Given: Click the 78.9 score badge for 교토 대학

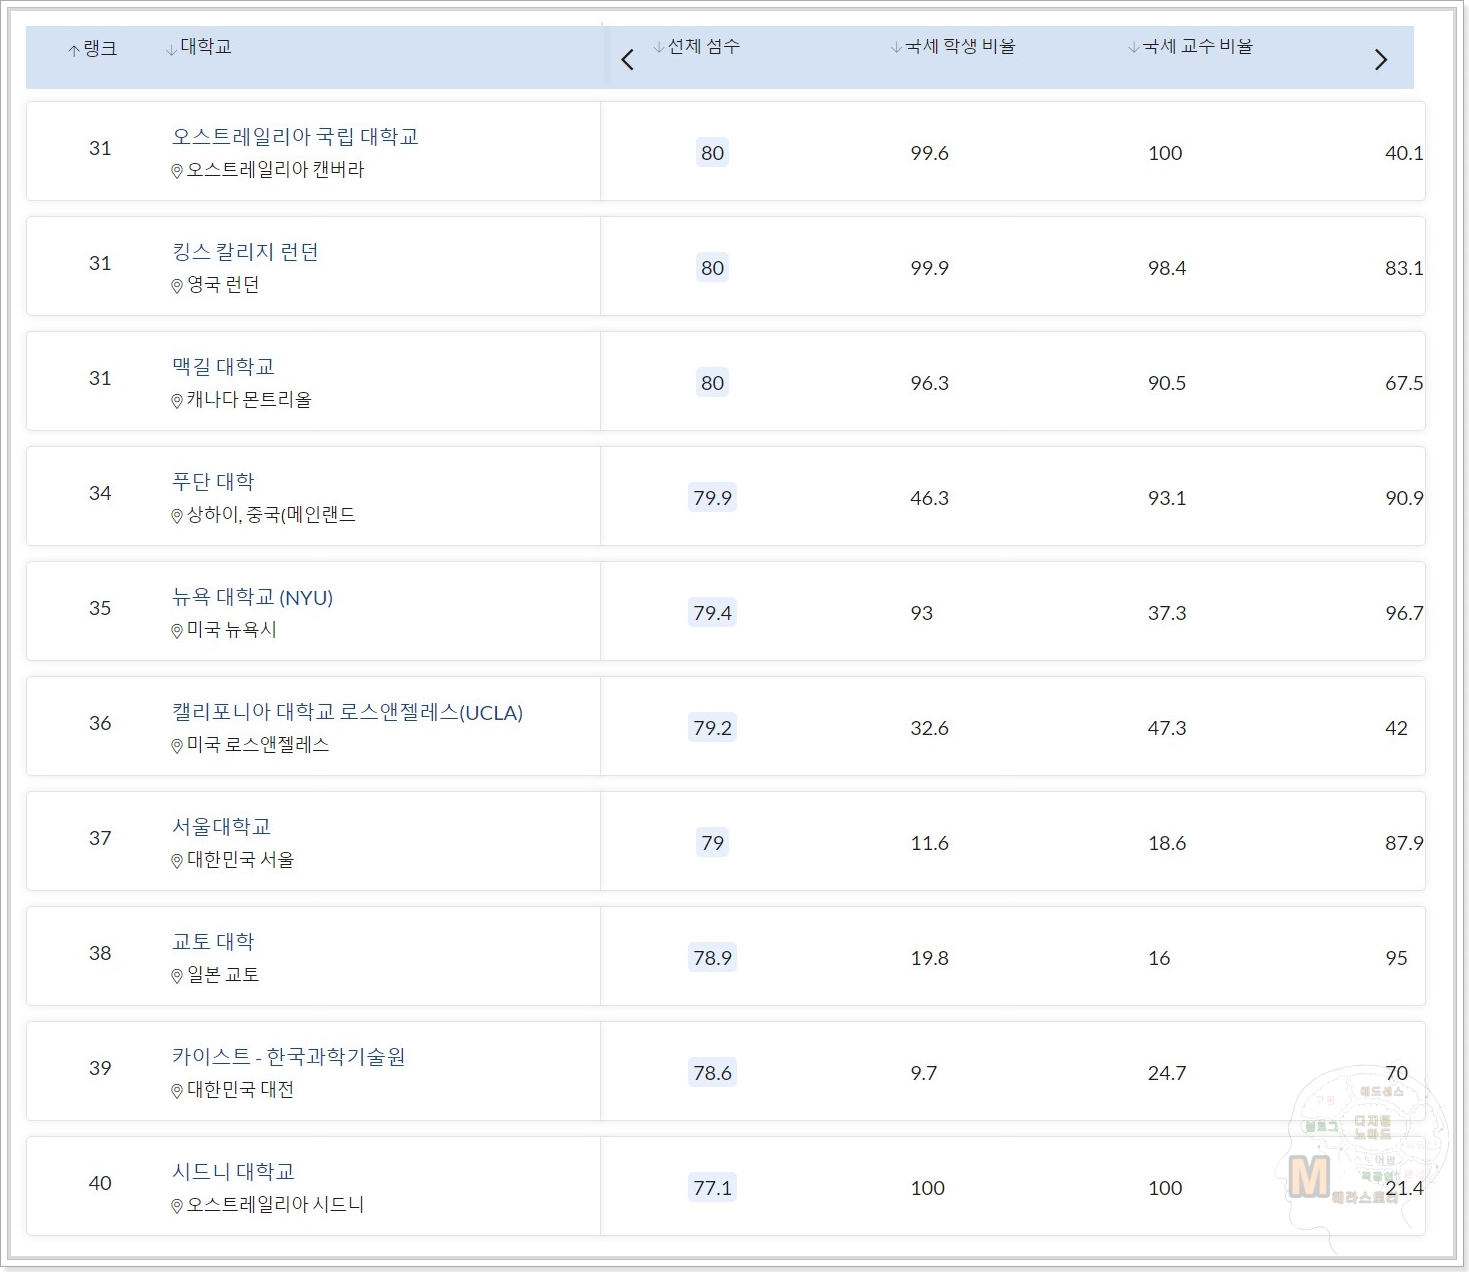Looking at the screenshot, I should [712, 958].
